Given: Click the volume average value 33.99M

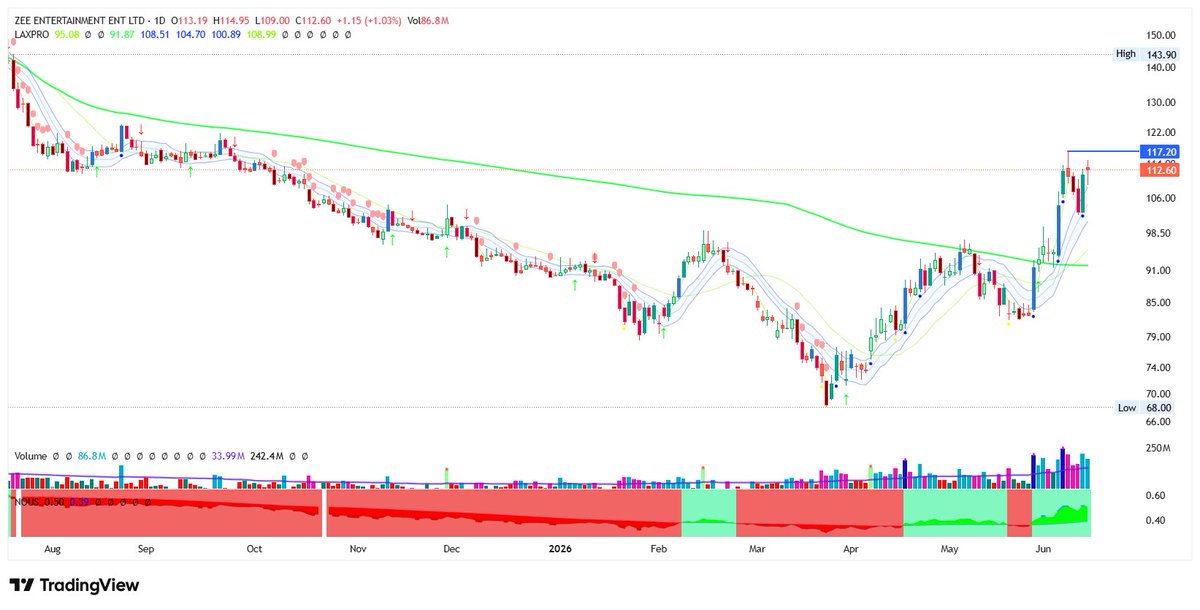Looking at the screenshot, I should point(230,455).
